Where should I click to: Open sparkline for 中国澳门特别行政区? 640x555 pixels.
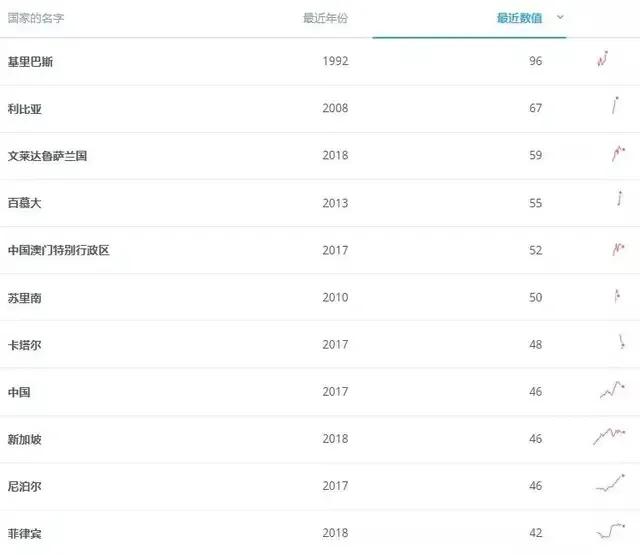[x=618, y=248]
